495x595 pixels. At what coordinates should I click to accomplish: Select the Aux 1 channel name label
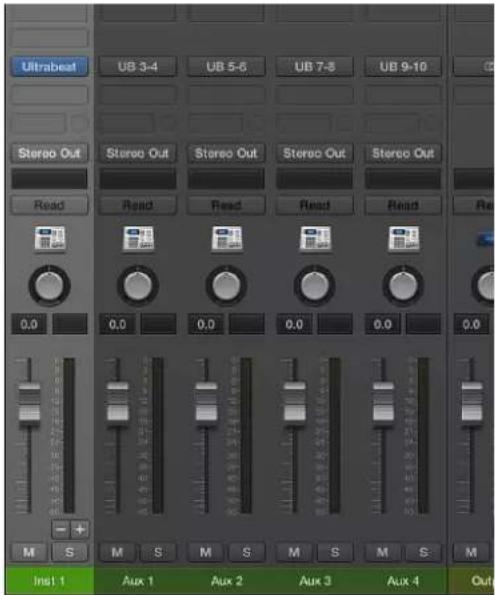138,581
